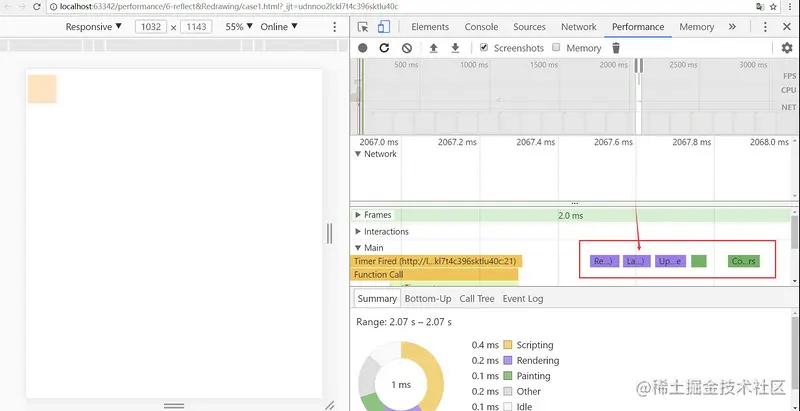Select the unlabeled green paint event

(x=698, y=261)
